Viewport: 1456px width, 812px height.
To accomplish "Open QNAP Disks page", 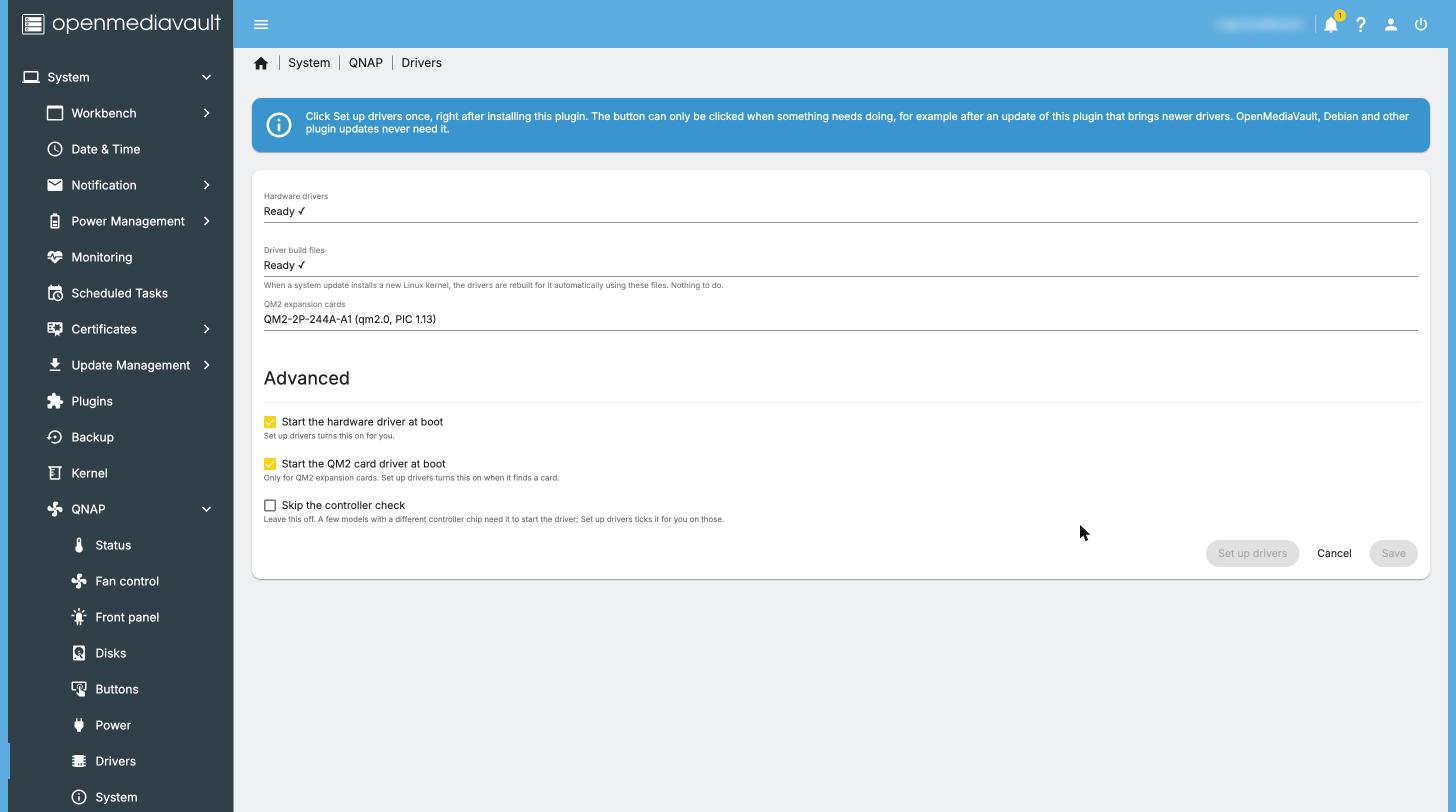I will tap(121, 653).
